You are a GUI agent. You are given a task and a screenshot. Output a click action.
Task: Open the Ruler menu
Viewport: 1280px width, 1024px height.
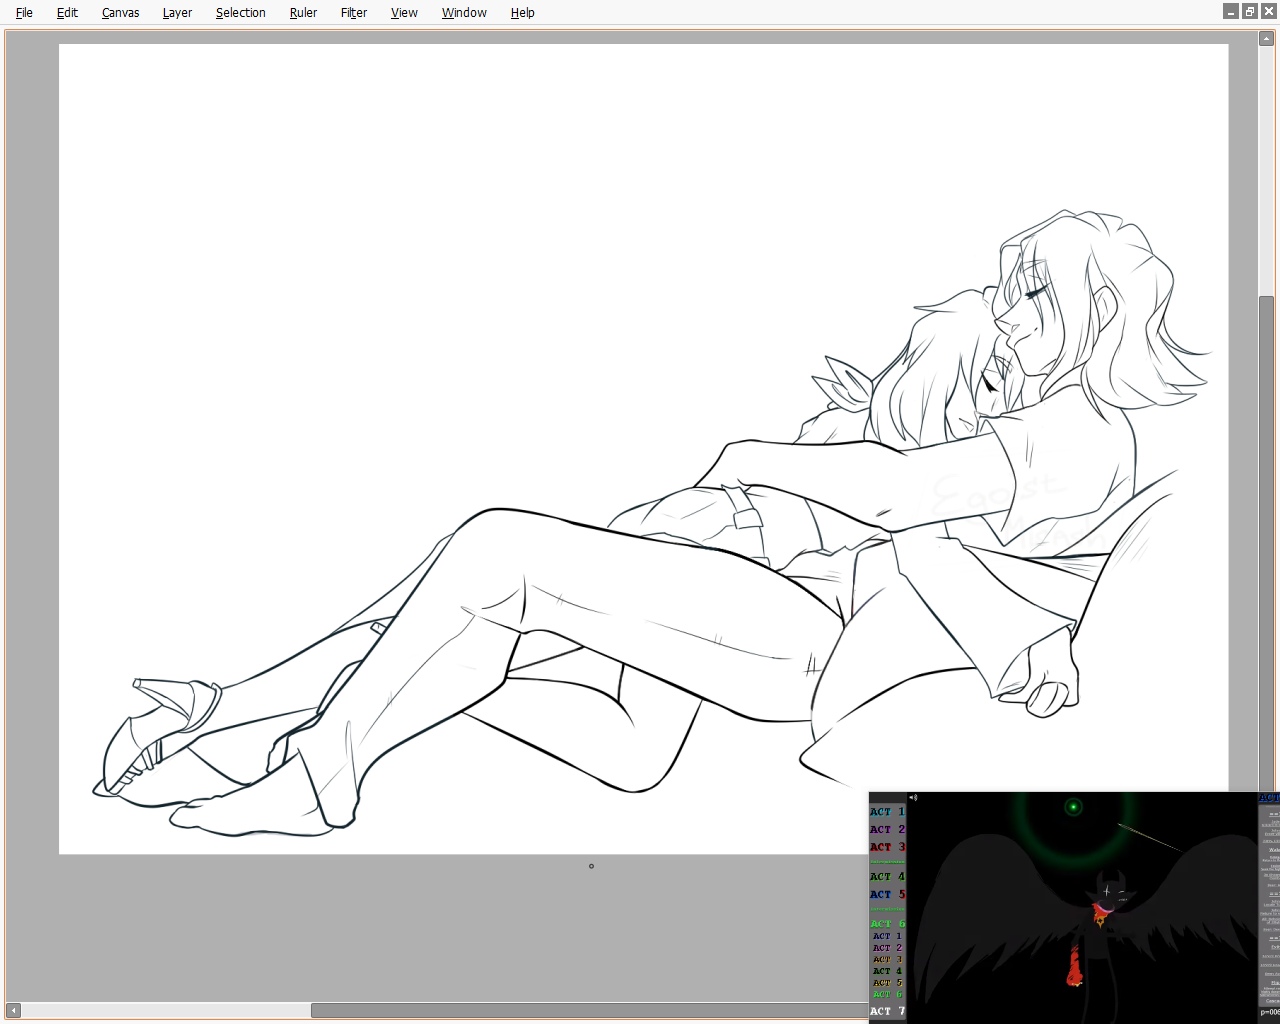(x=303, y=13)
